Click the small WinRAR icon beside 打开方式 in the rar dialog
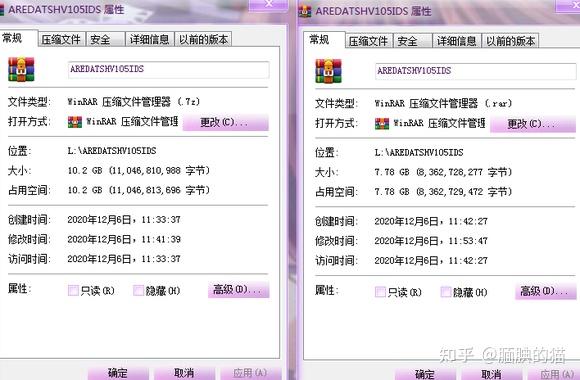The height and width of the screenshot is (380, 580). 382,124
